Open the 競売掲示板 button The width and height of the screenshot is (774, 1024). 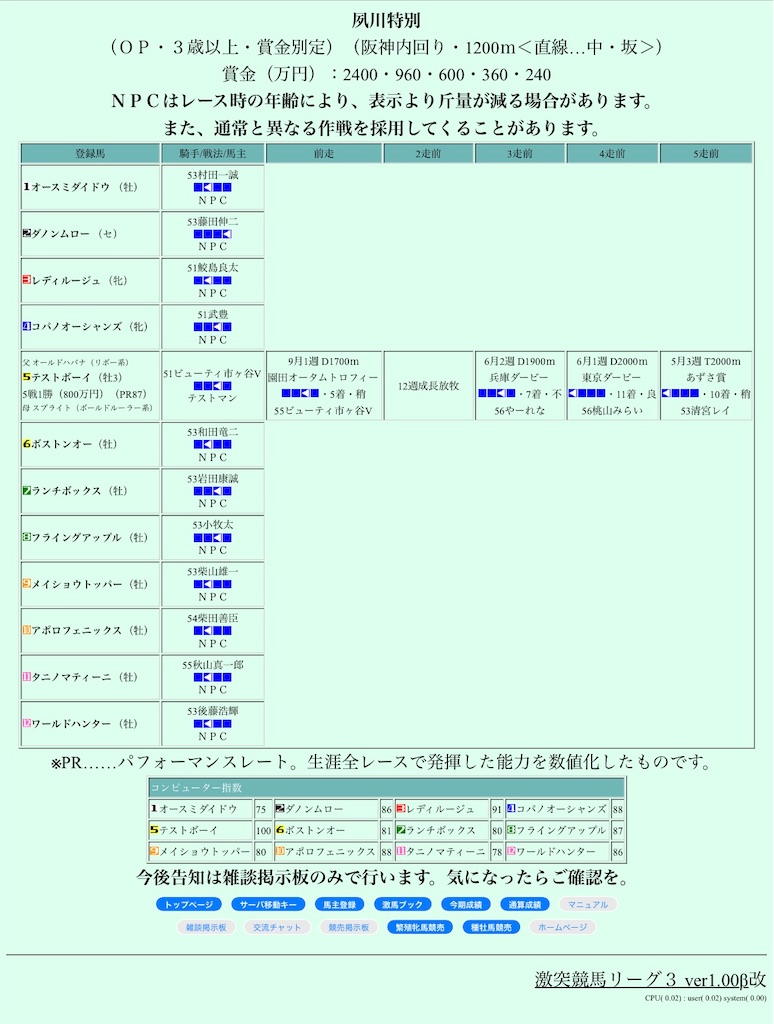click(x=349, y=927)
